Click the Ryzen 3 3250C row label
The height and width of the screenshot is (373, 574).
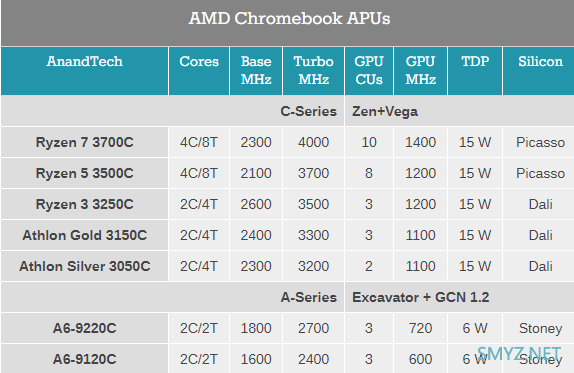click(x=85, y=204)
